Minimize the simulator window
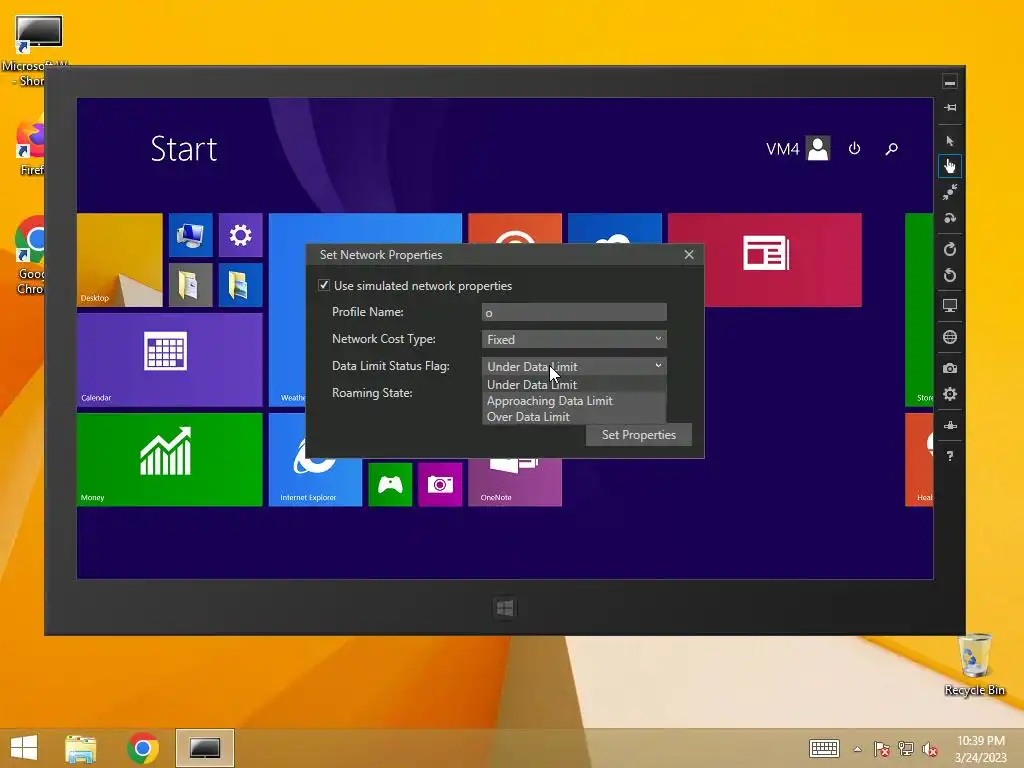Viewport: 1024px width, 768px height. [x=950, y=82]
